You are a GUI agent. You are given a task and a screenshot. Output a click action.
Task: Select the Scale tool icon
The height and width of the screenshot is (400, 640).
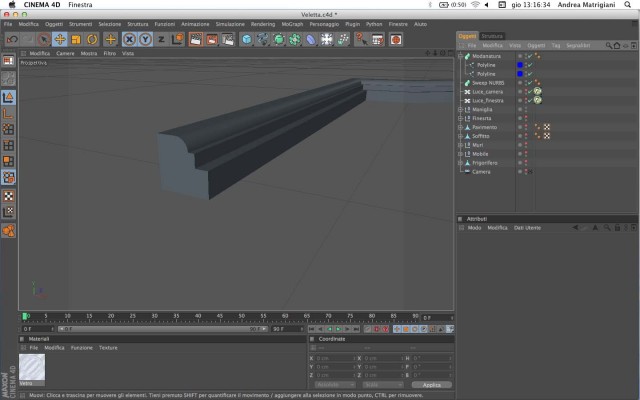[x=76, y=40]
